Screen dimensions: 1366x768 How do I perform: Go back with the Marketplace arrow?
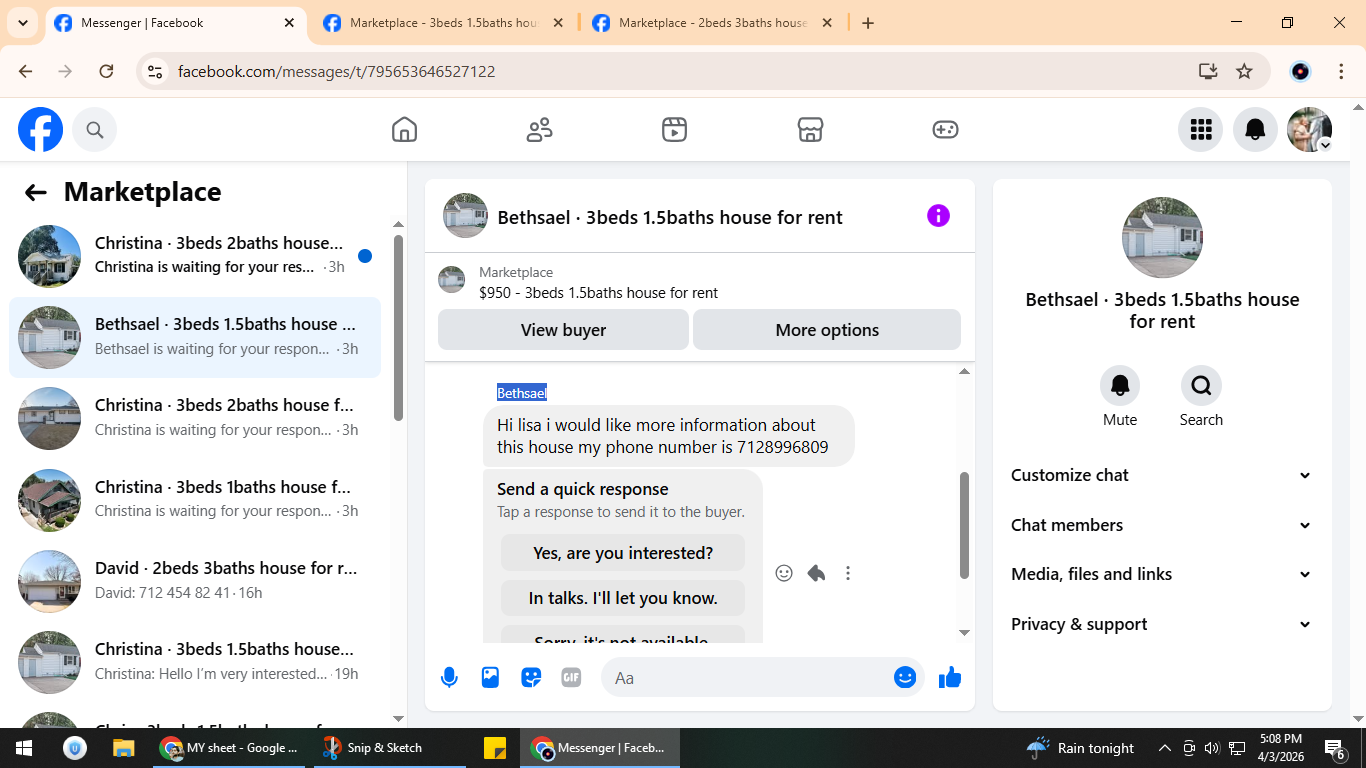(36, 192)
